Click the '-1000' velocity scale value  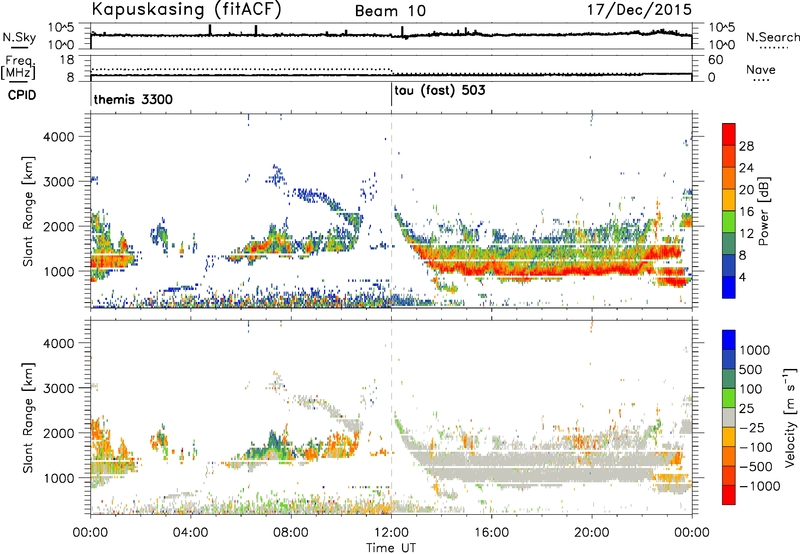point(759,486)
